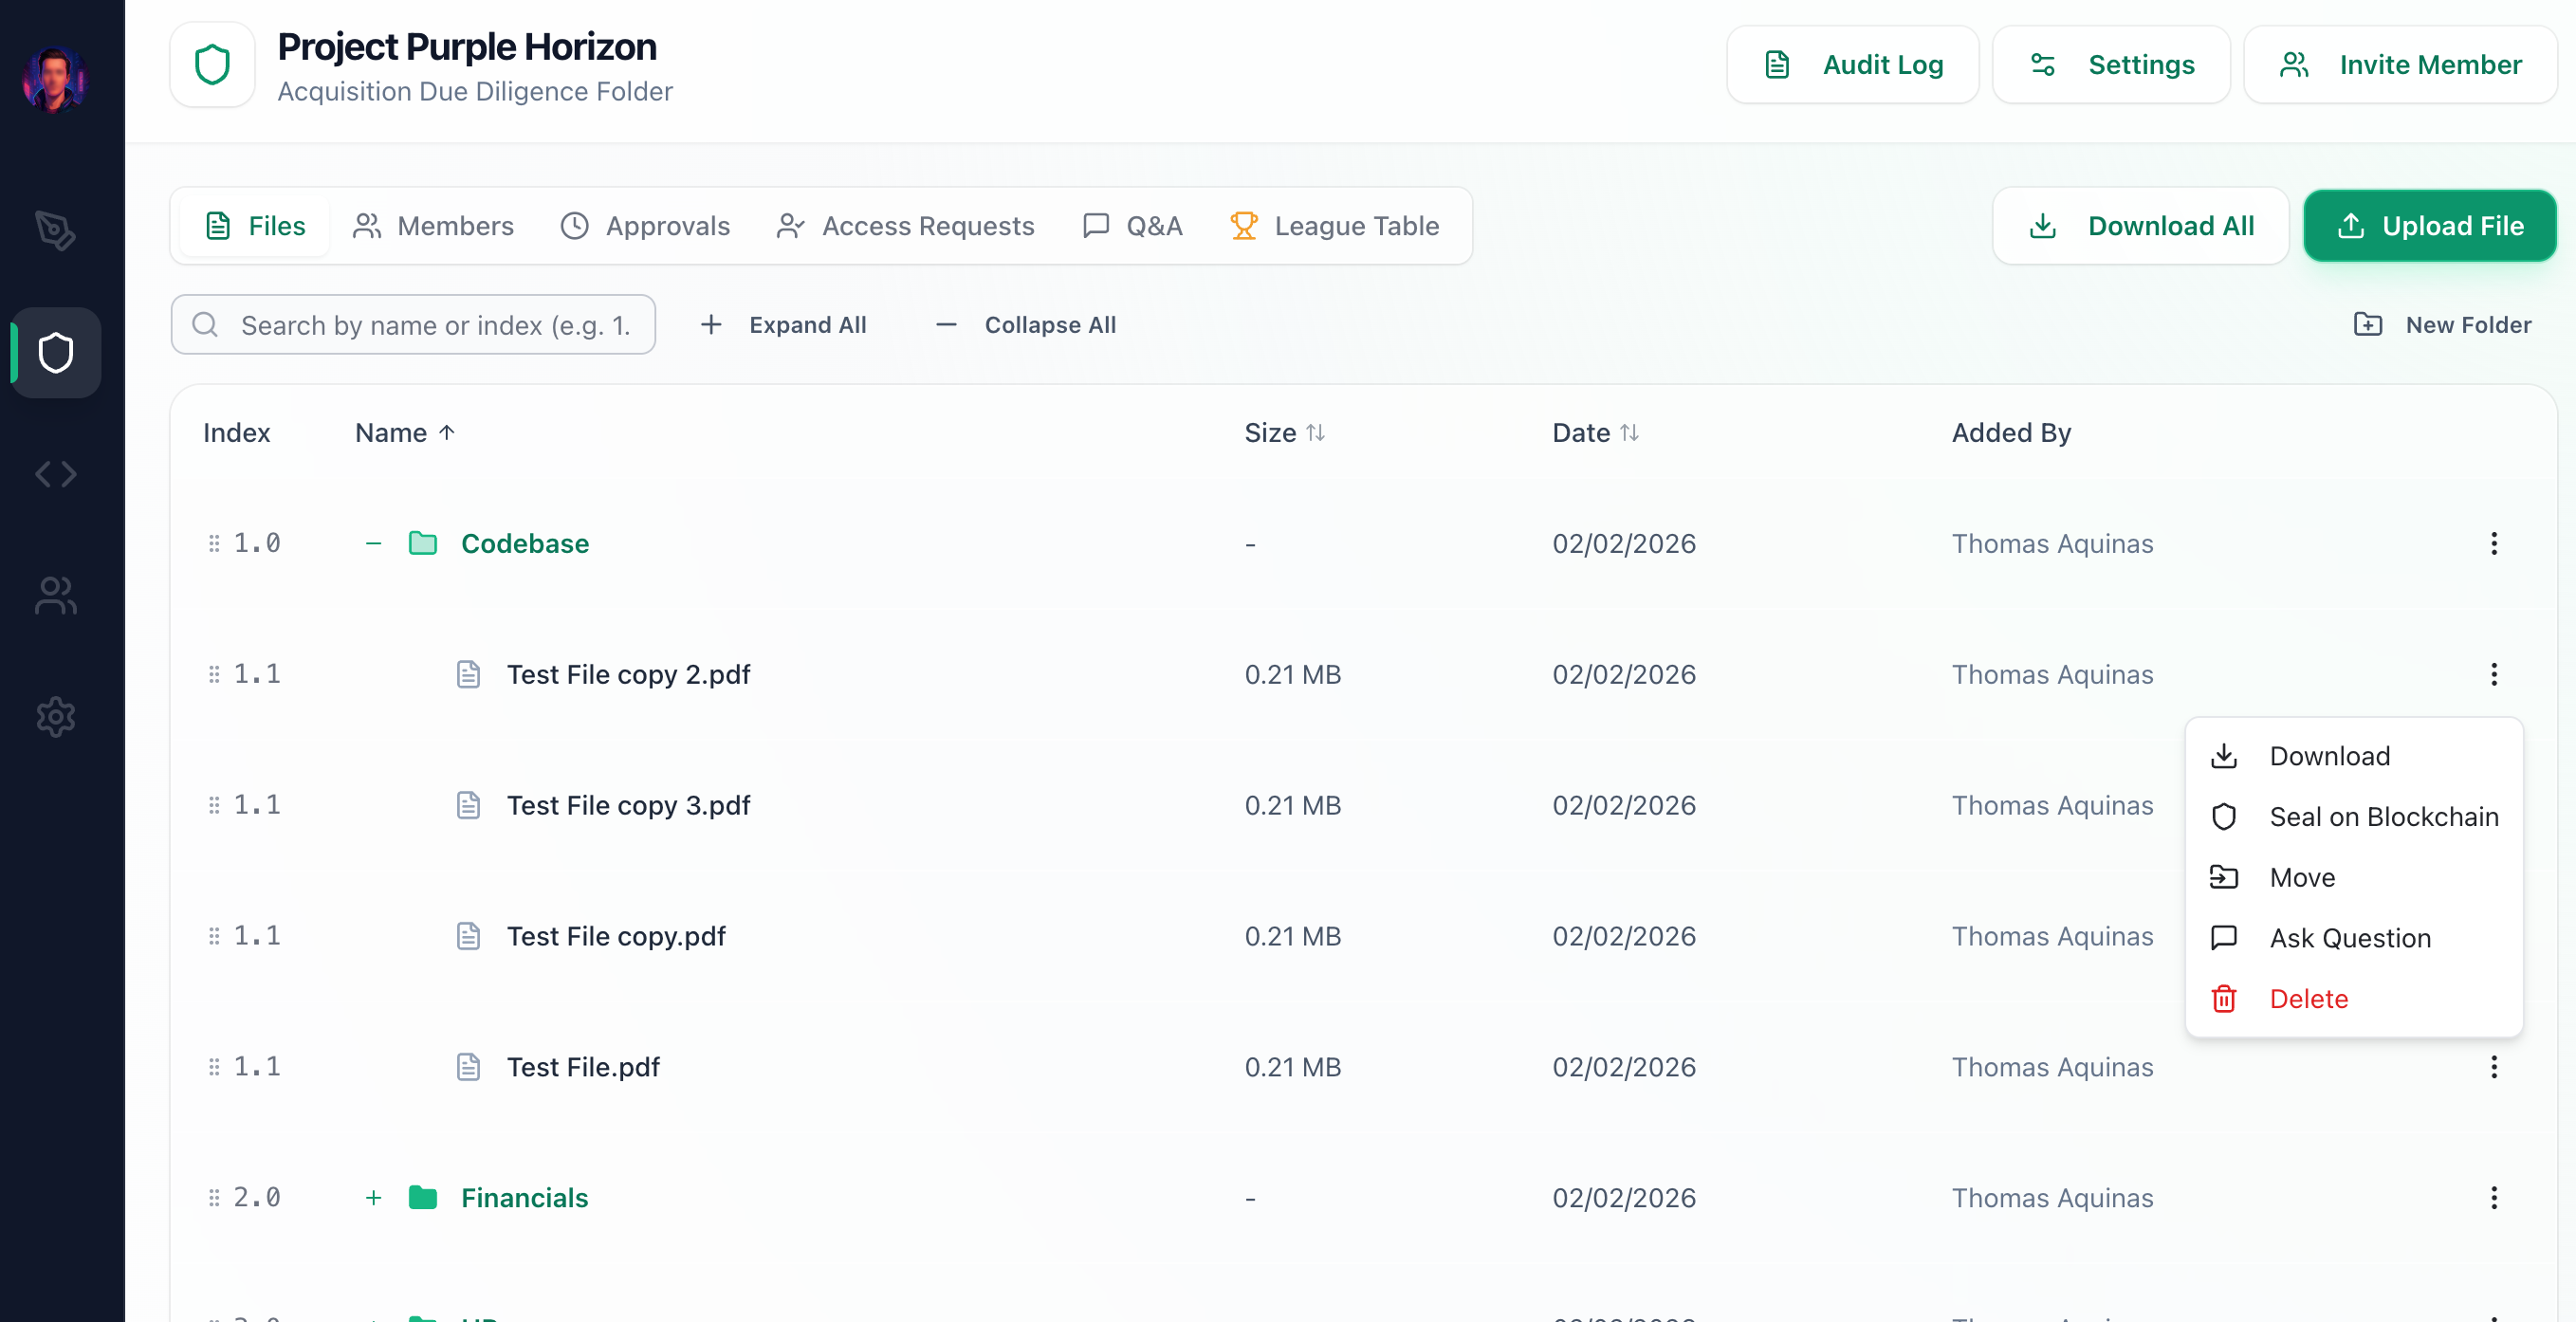Open the code view from the left sidebar
2576x1322 pixels.
[55, 474]
